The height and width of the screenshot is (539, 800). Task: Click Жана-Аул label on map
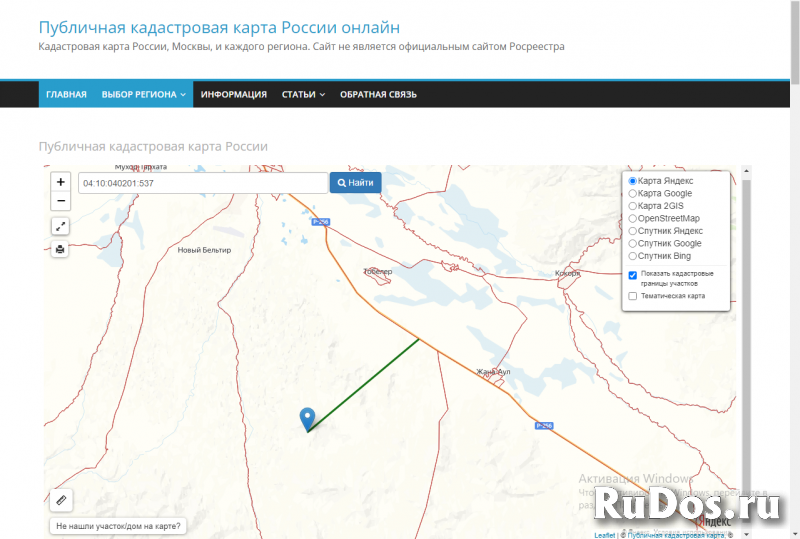point(493,372)
